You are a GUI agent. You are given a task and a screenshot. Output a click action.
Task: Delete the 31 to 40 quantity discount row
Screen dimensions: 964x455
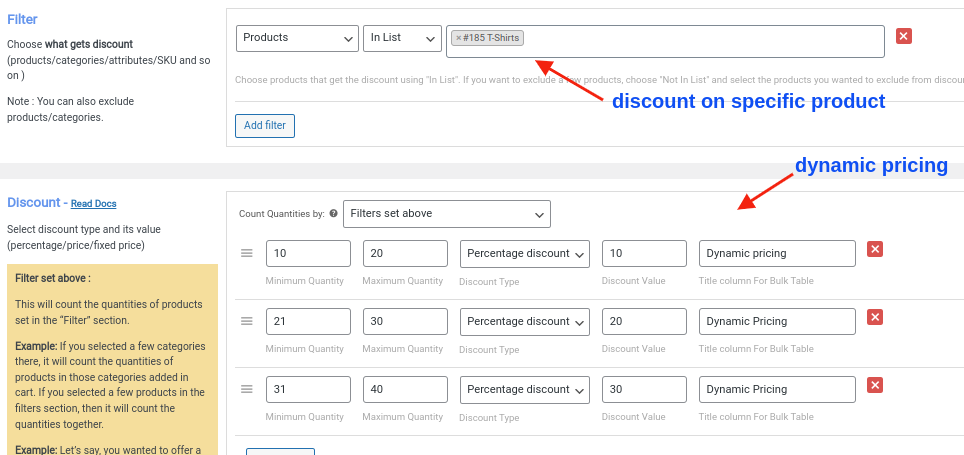pos(875,386)
